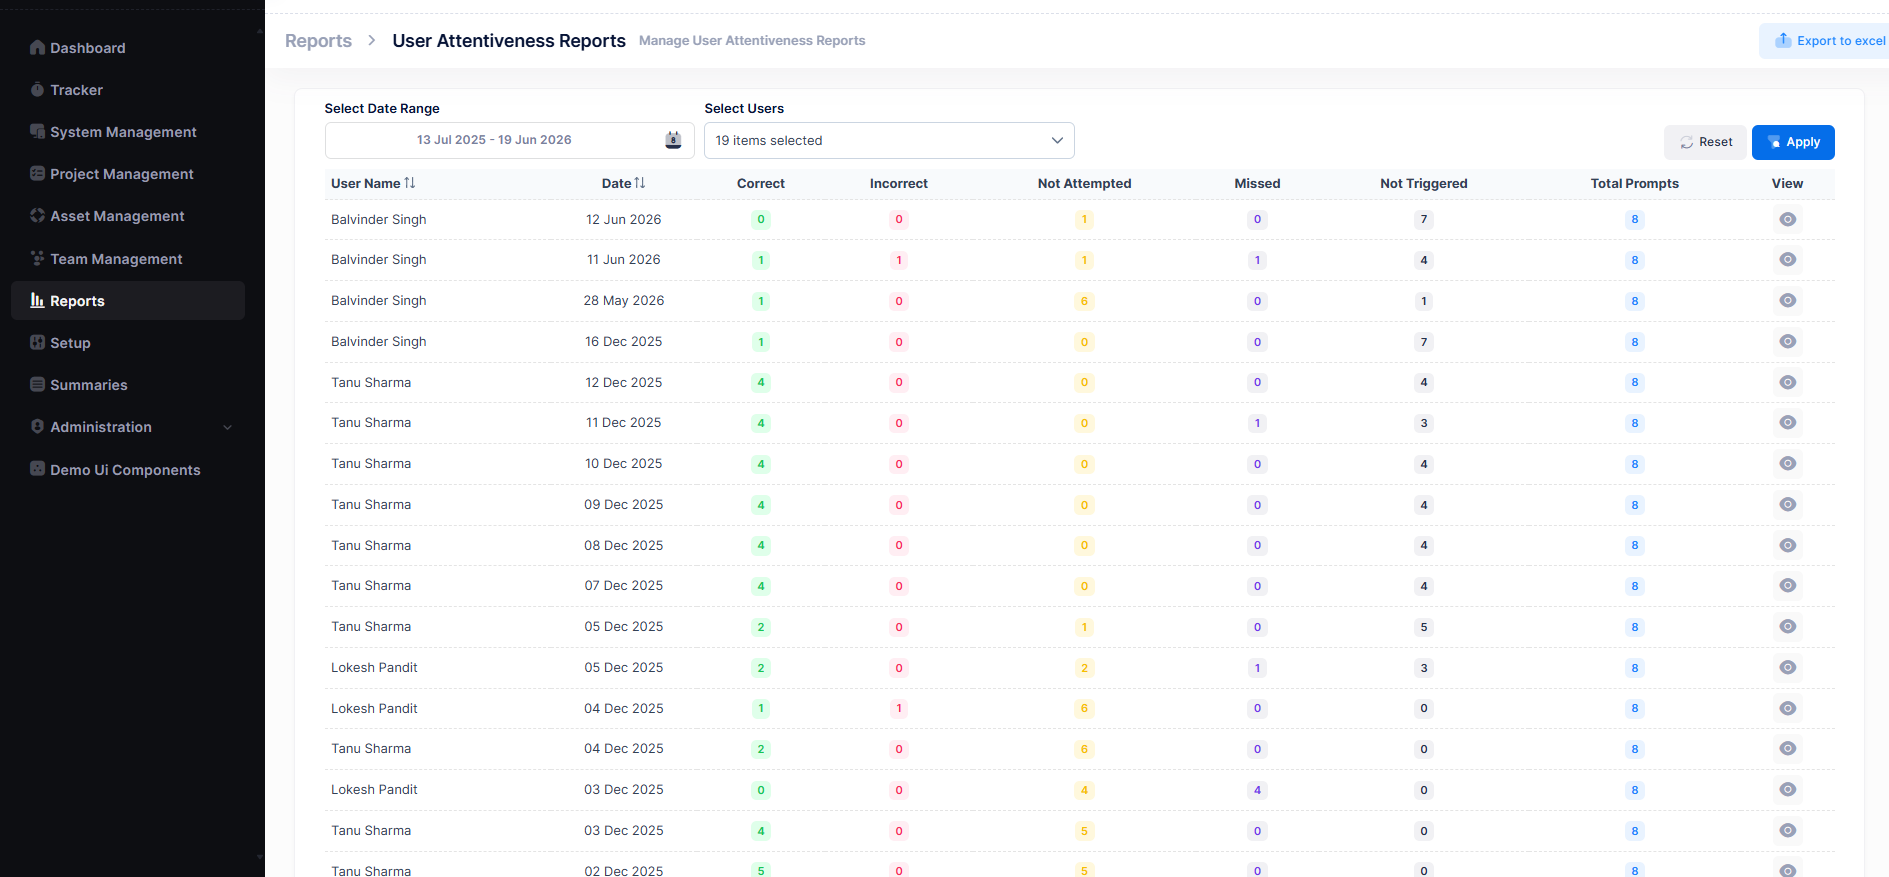The image size is (1889, 877).
Task: View Tanu Sharma 11 Dec 2025 report
Action: point(1788,423)
